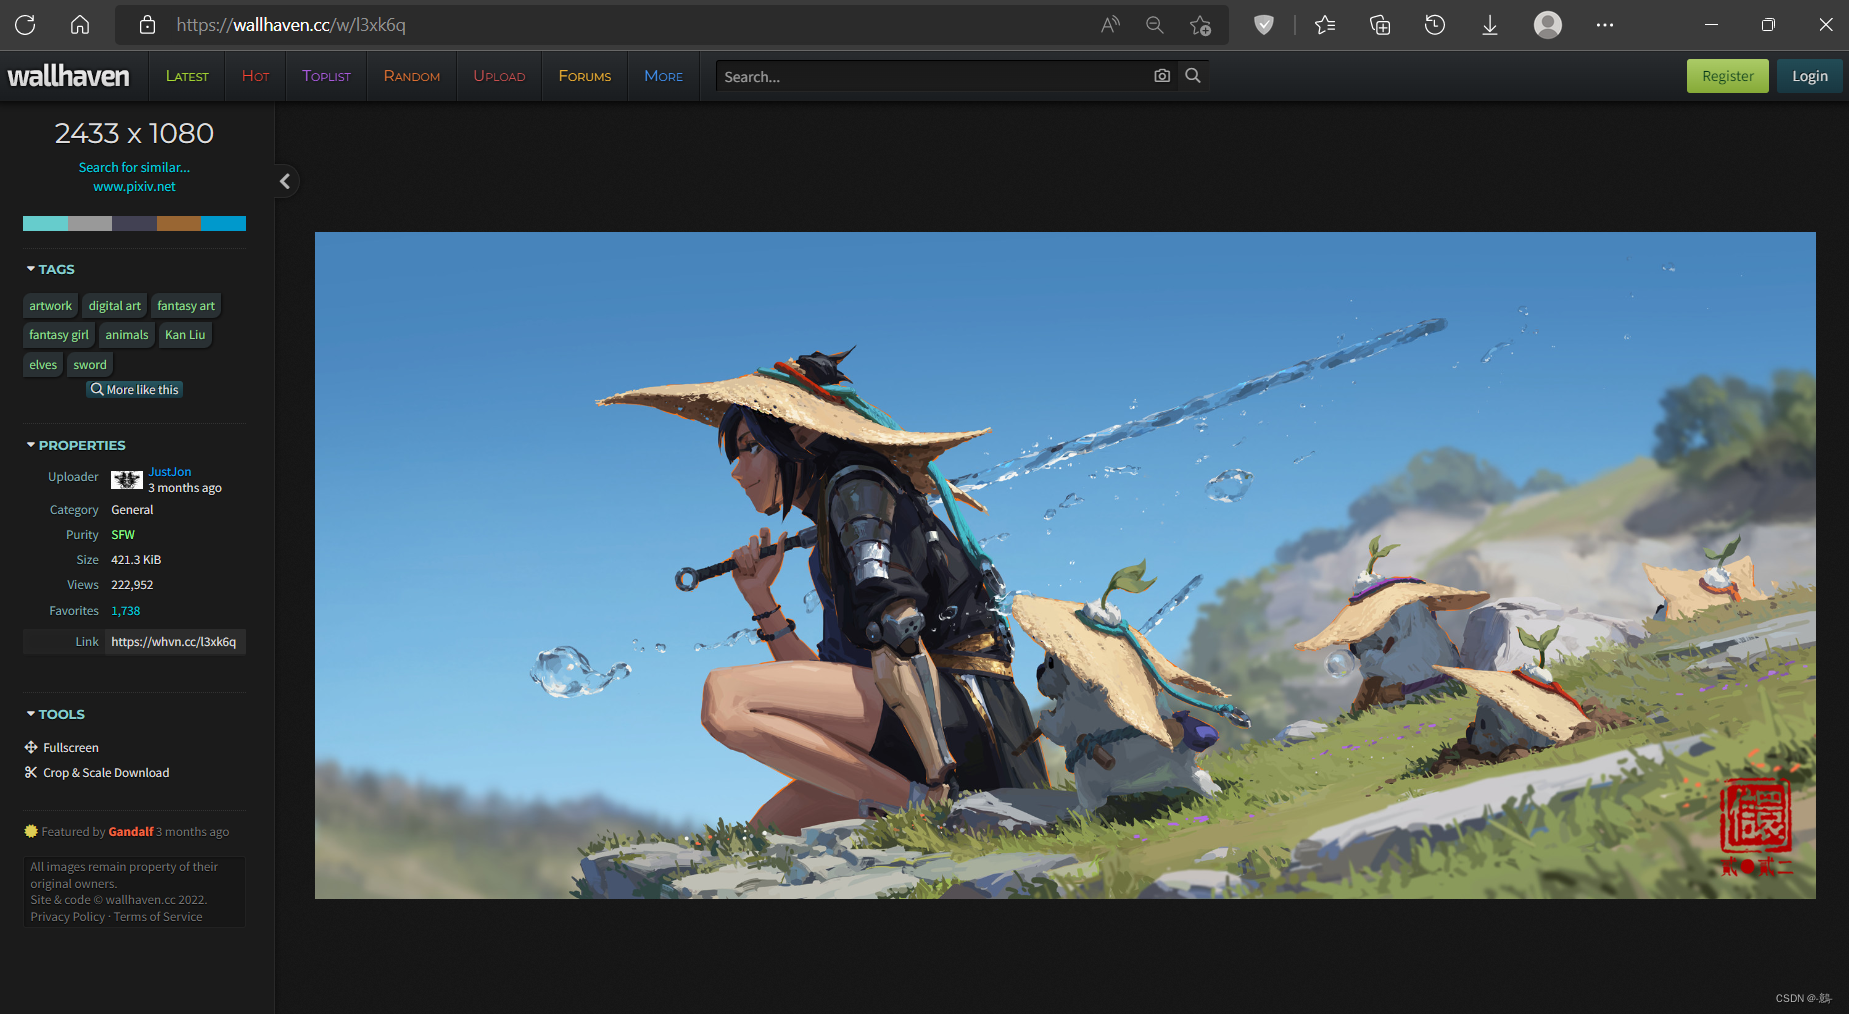The width and height of the screenshot is (1849, 1014).
Task: Open browser collections icon
Action: (x=1380, y=25)
